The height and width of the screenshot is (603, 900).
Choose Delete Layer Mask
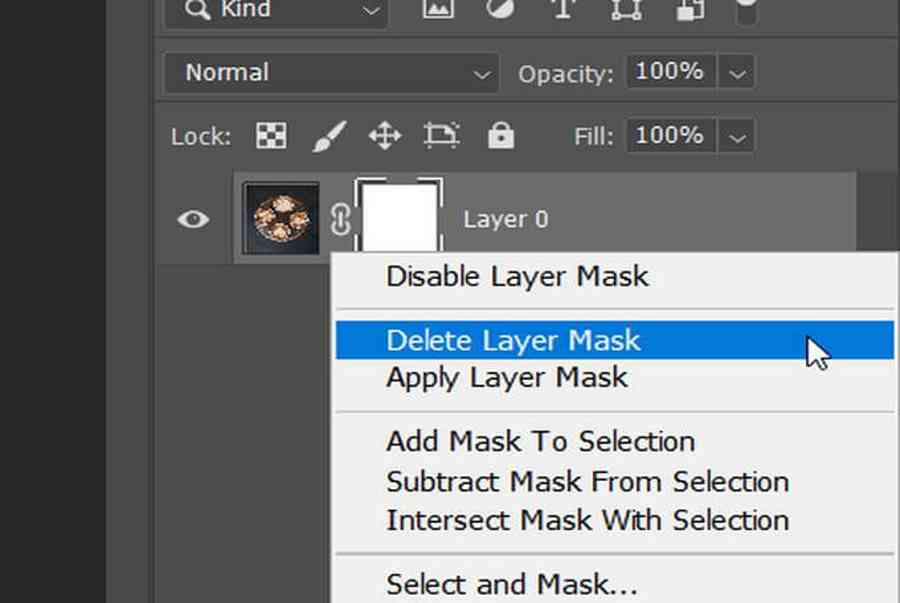pos(513,341)
